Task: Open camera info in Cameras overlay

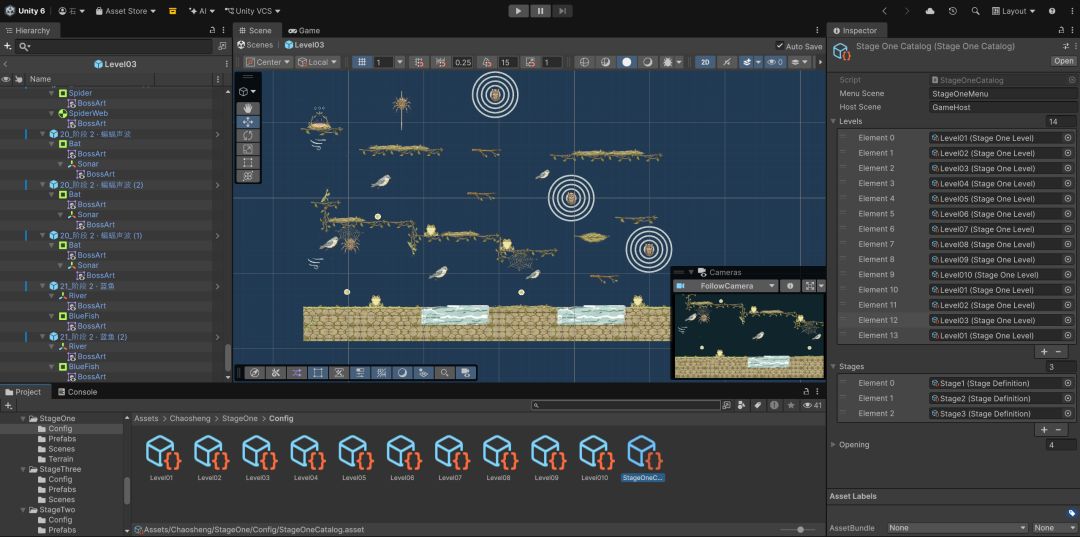Action: point(790,286)
